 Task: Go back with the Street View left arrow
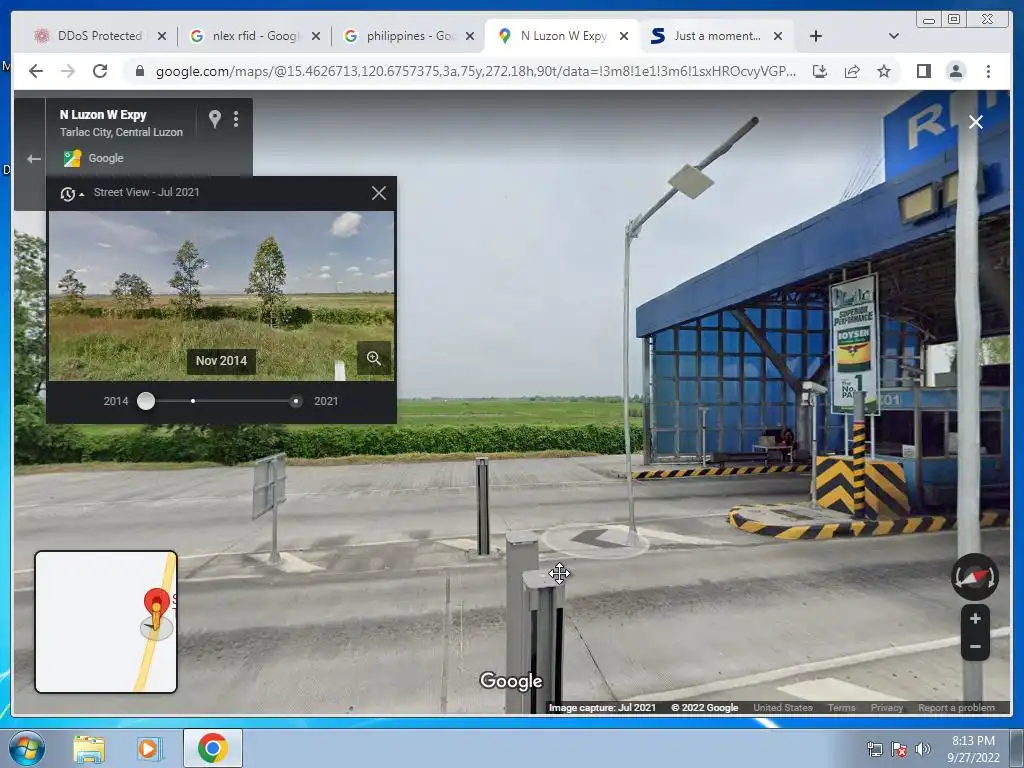point(34,159)
